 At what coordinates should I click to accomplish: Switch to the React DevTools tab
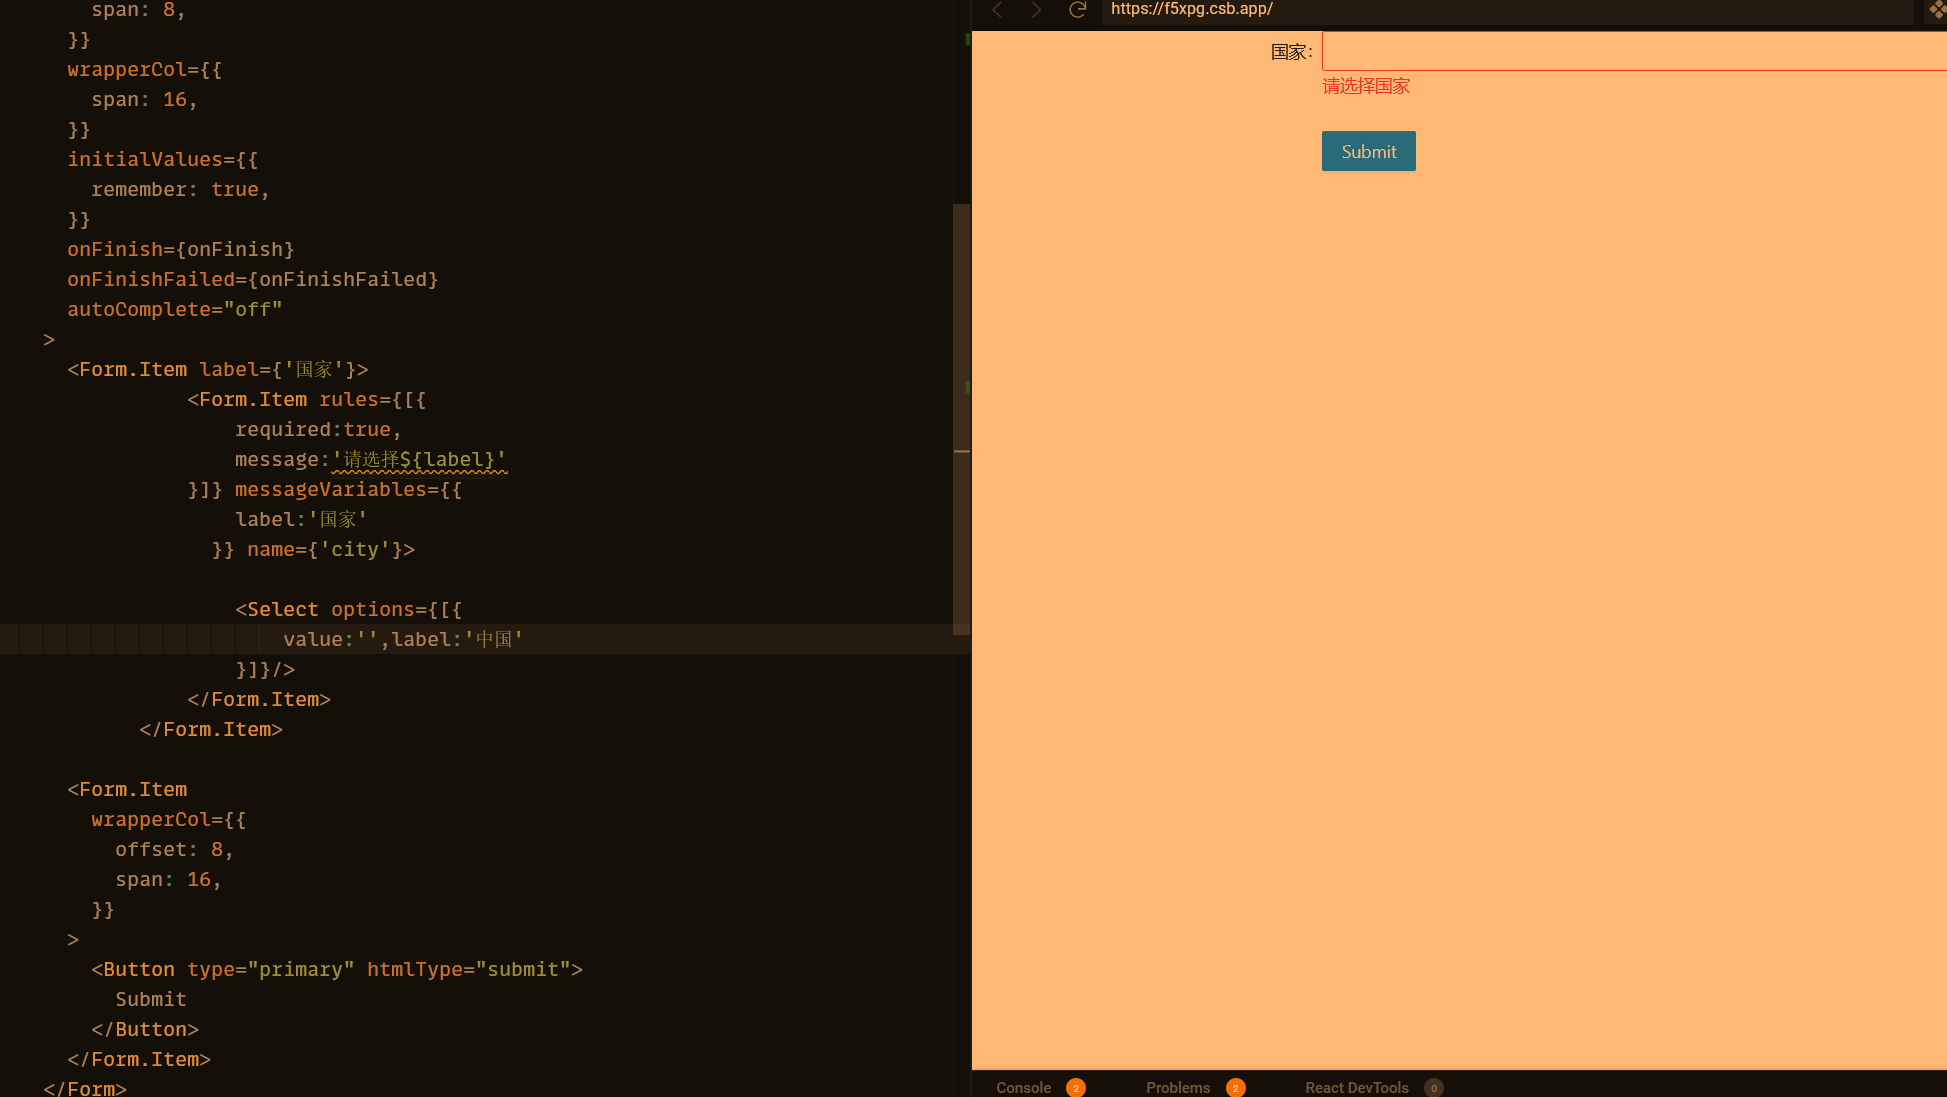(x=1356, y=1088)
